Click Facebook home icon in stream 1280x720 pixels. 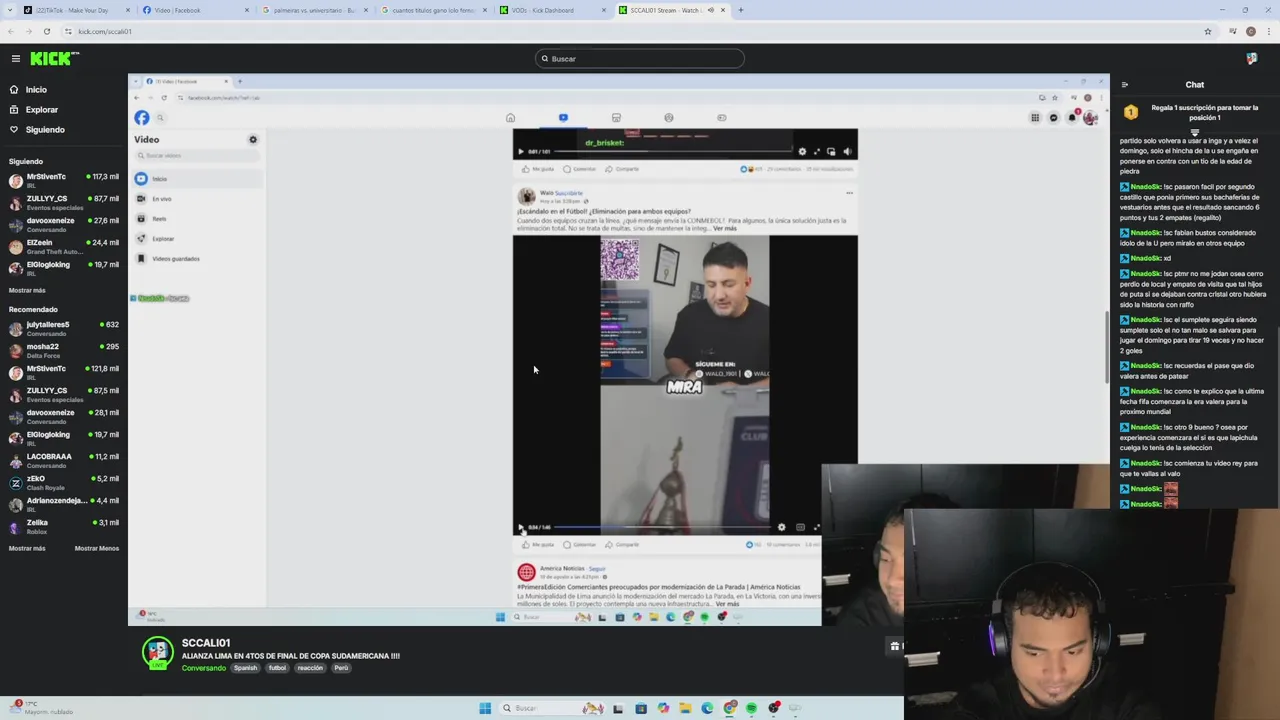[x=510, y=118]
